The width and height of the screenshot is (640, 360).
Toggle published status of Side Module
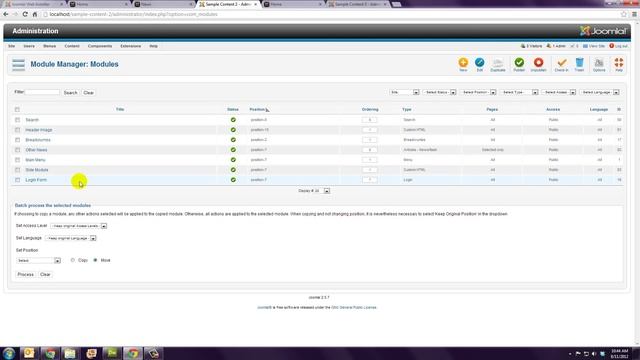233,170
